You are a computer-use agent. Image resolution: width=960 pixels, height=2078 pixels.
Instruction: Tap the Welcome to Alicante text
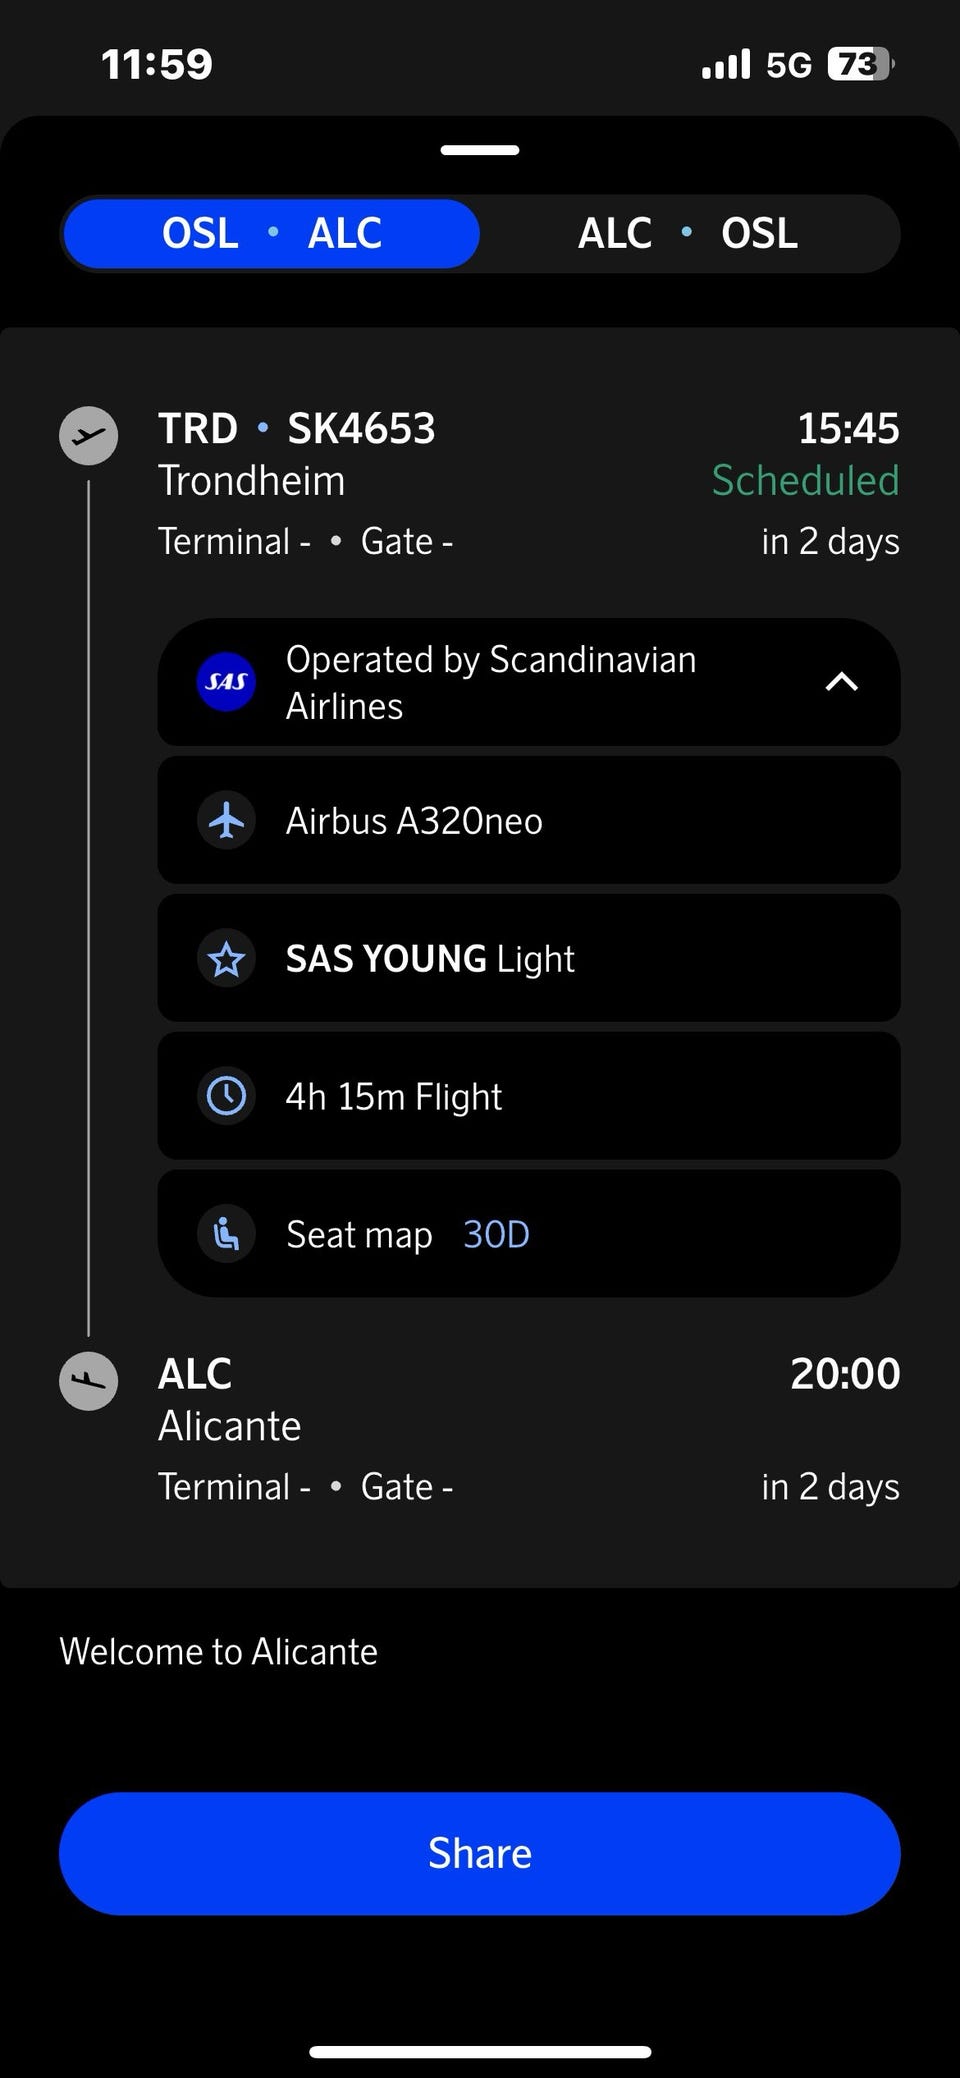tap(219, 1651)
